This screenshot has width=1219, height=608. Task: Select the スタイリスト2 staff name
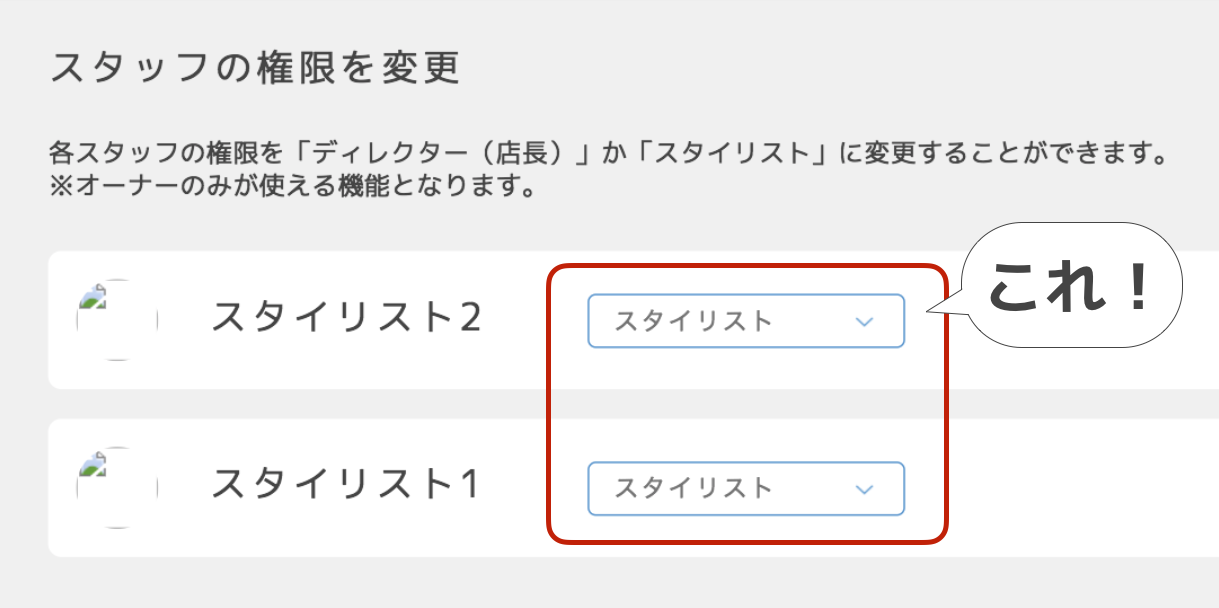(x=346, y=318)
